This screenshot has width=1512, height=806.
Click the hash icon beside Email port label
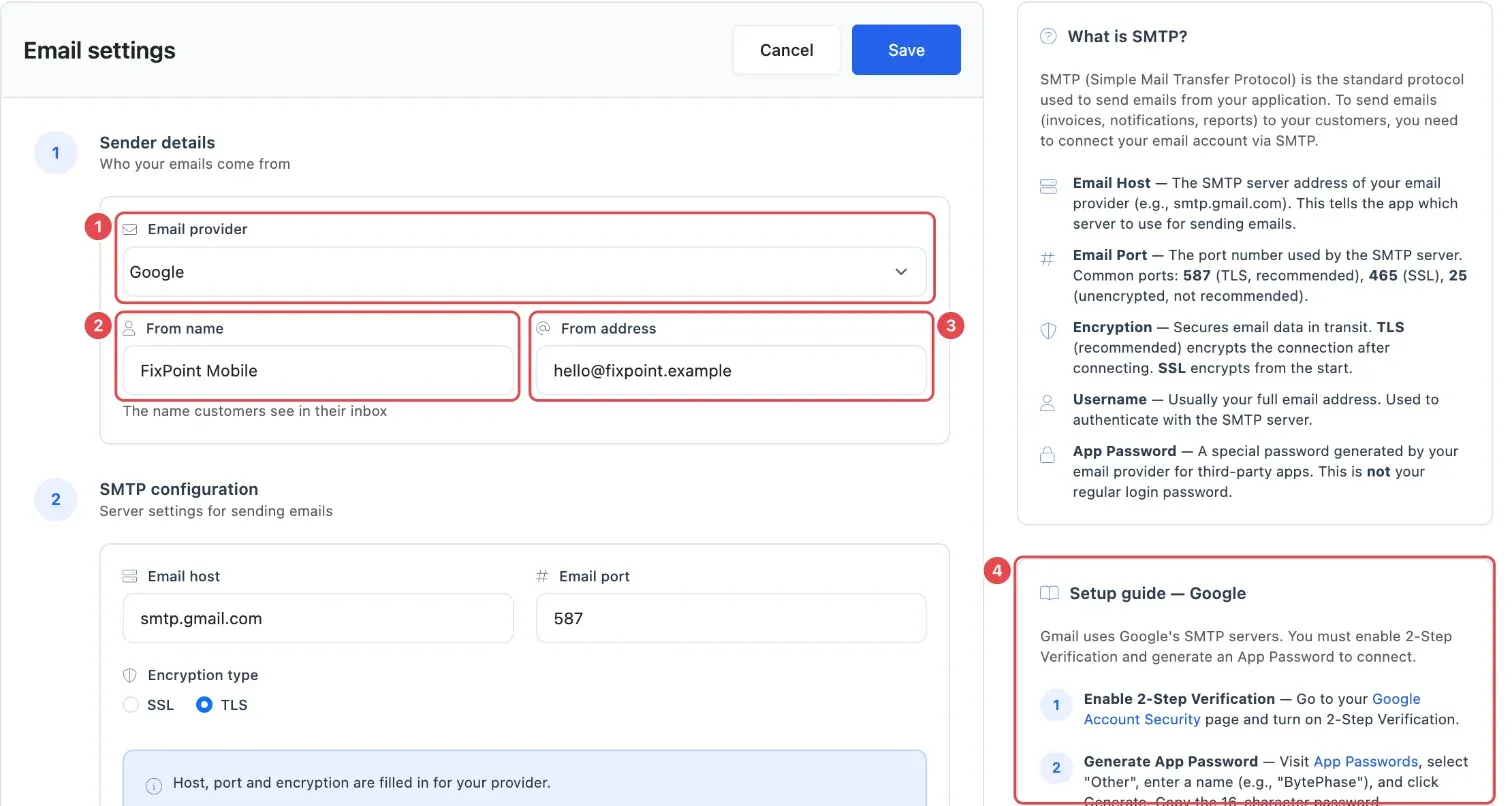pos(543,576)
